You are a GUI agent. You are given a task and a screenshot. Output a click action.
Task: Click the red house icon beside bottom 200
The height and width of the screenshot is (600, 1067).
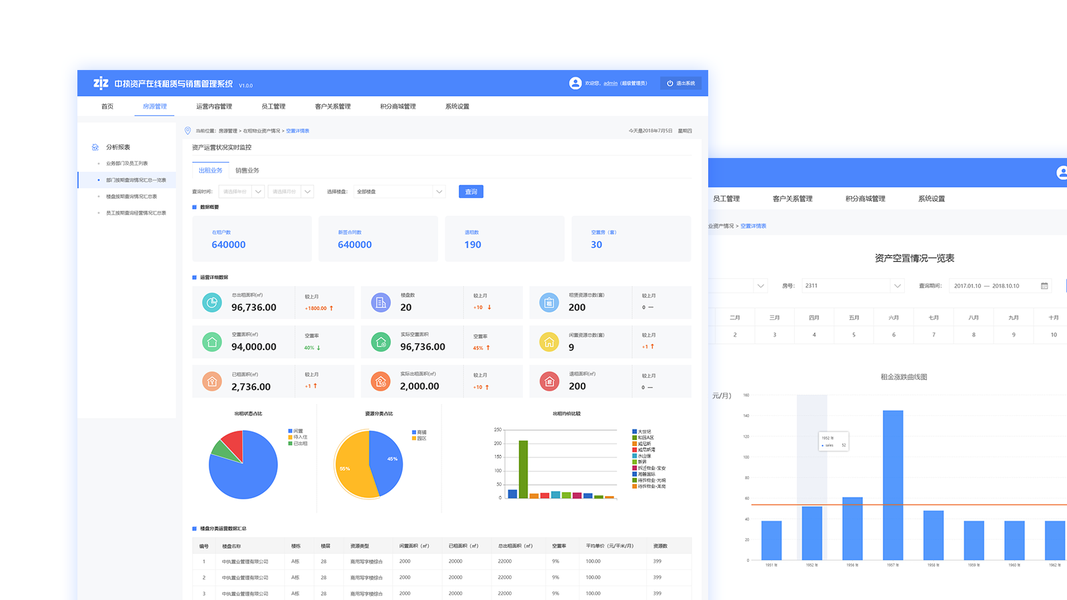(549, 382)
